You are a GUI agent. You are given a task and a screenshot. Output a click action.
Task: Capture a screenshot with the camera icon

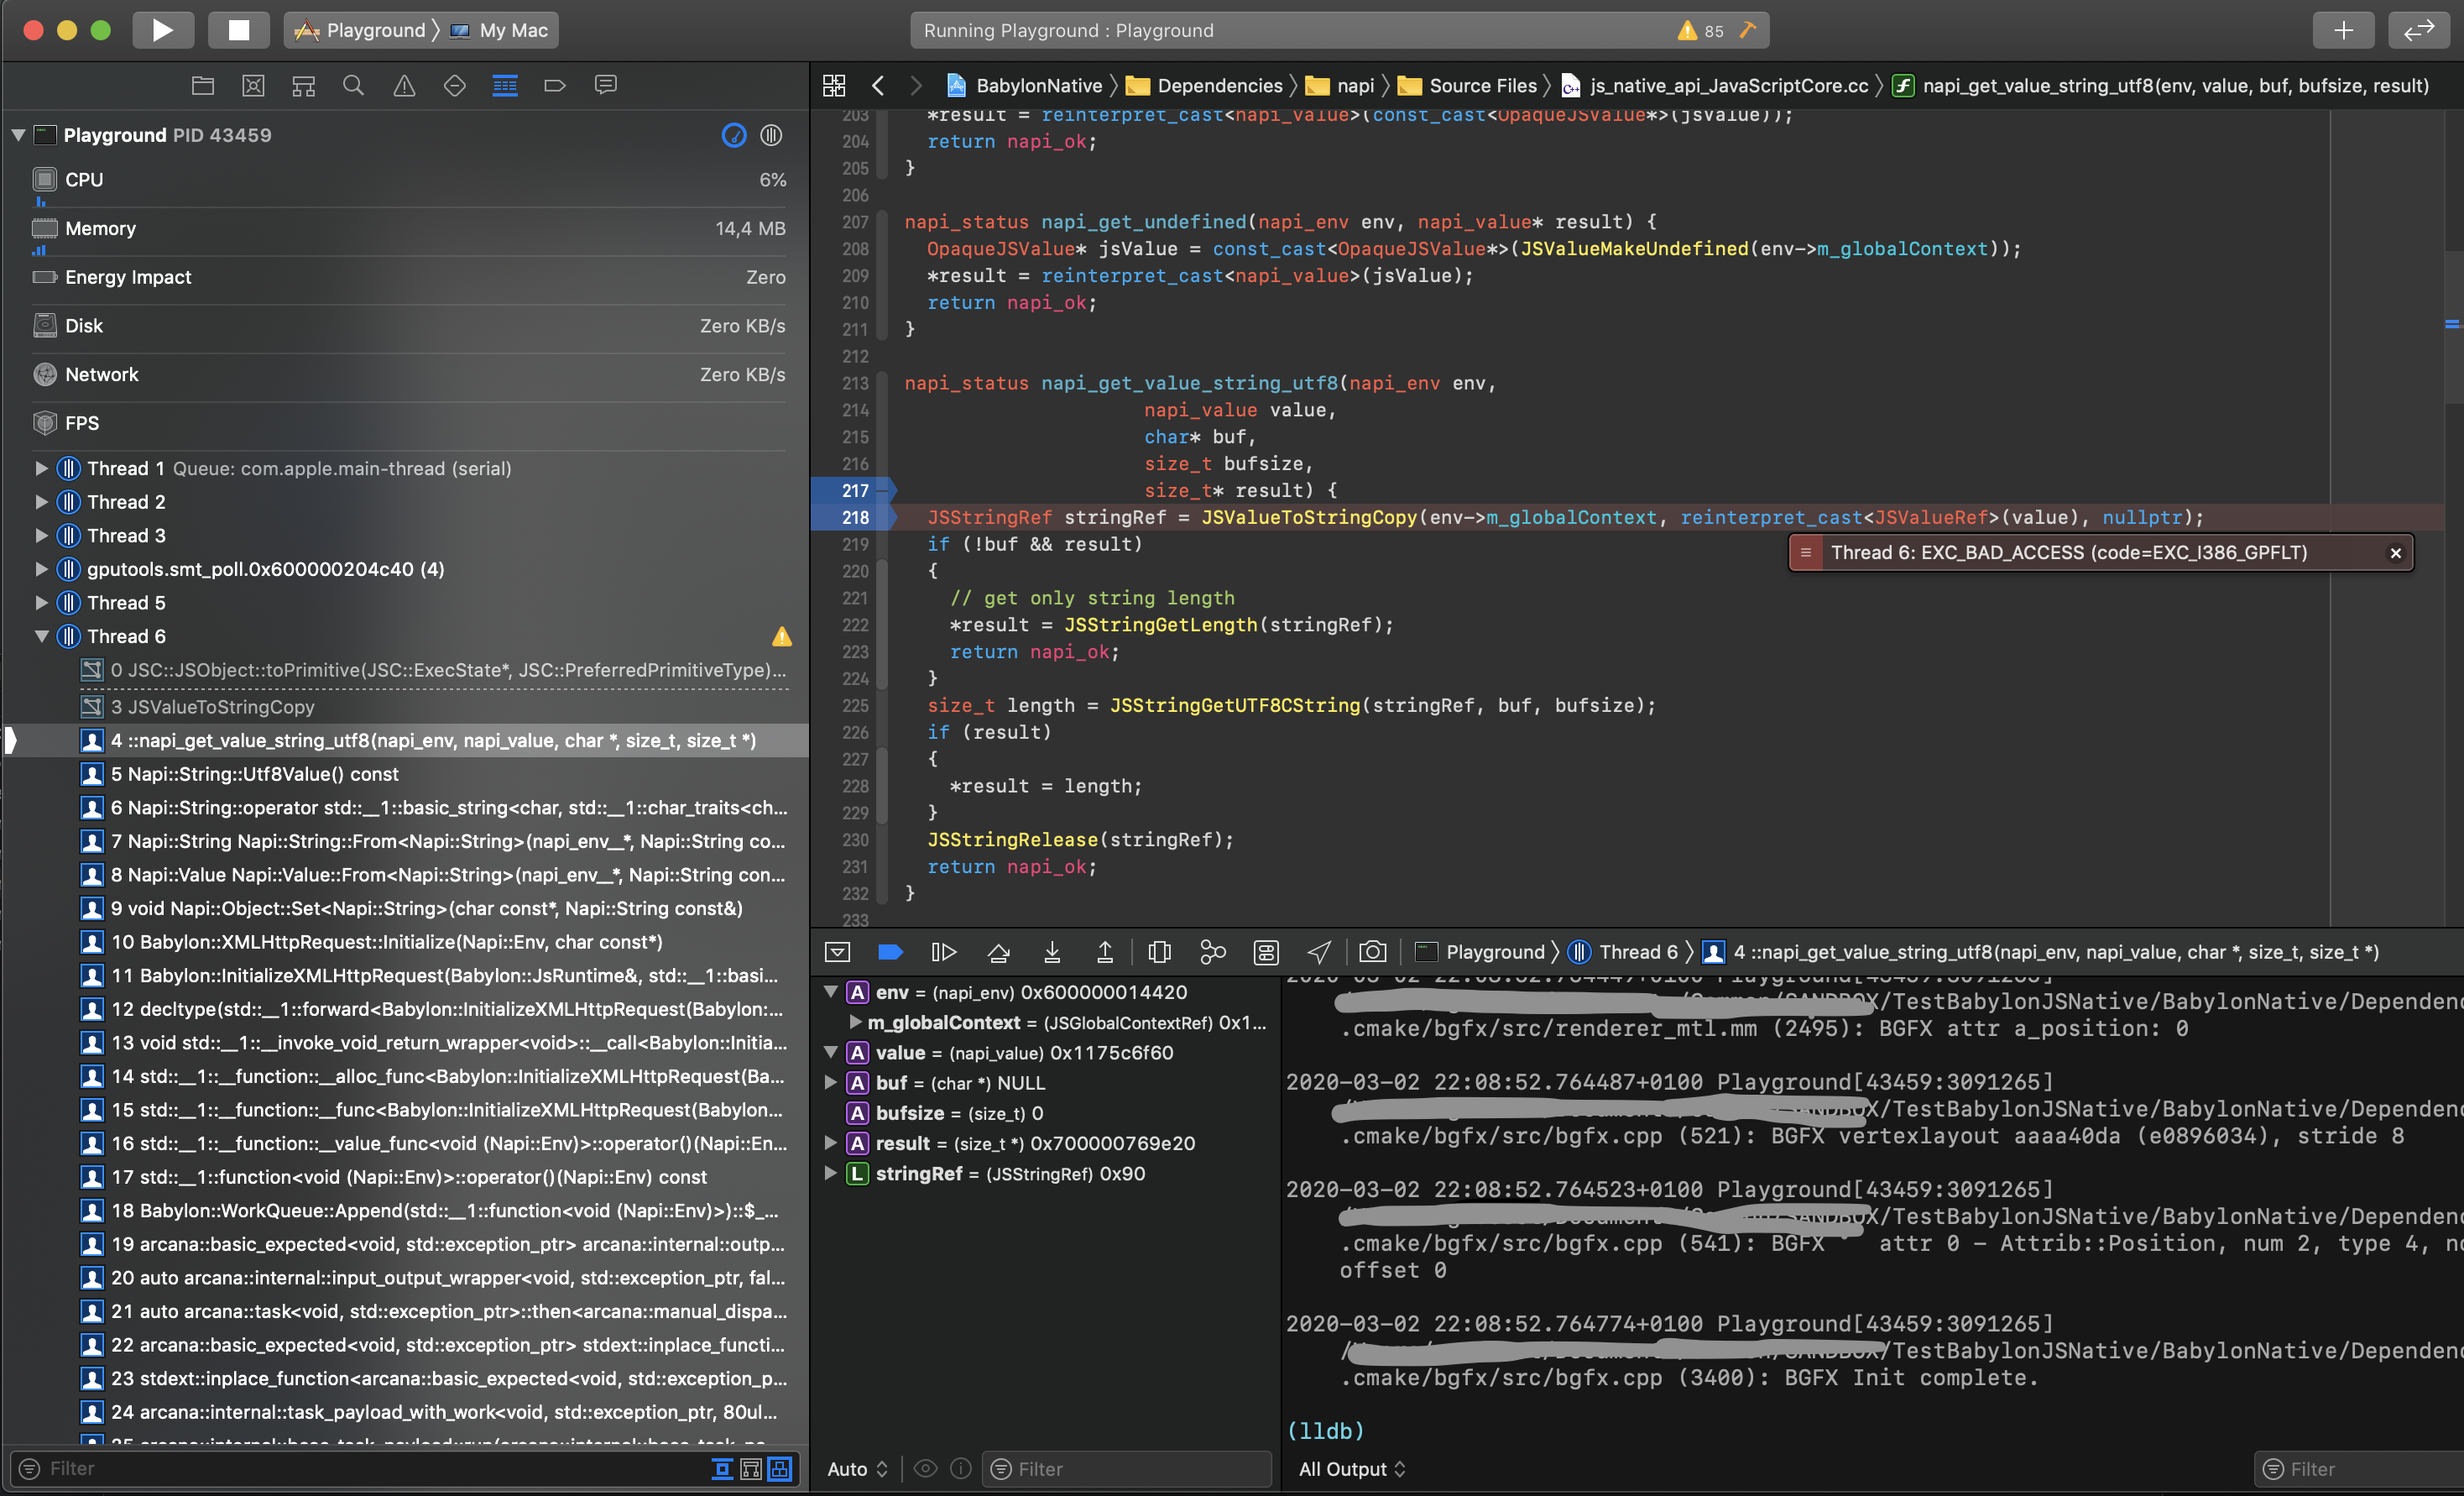coord(1372,952)
